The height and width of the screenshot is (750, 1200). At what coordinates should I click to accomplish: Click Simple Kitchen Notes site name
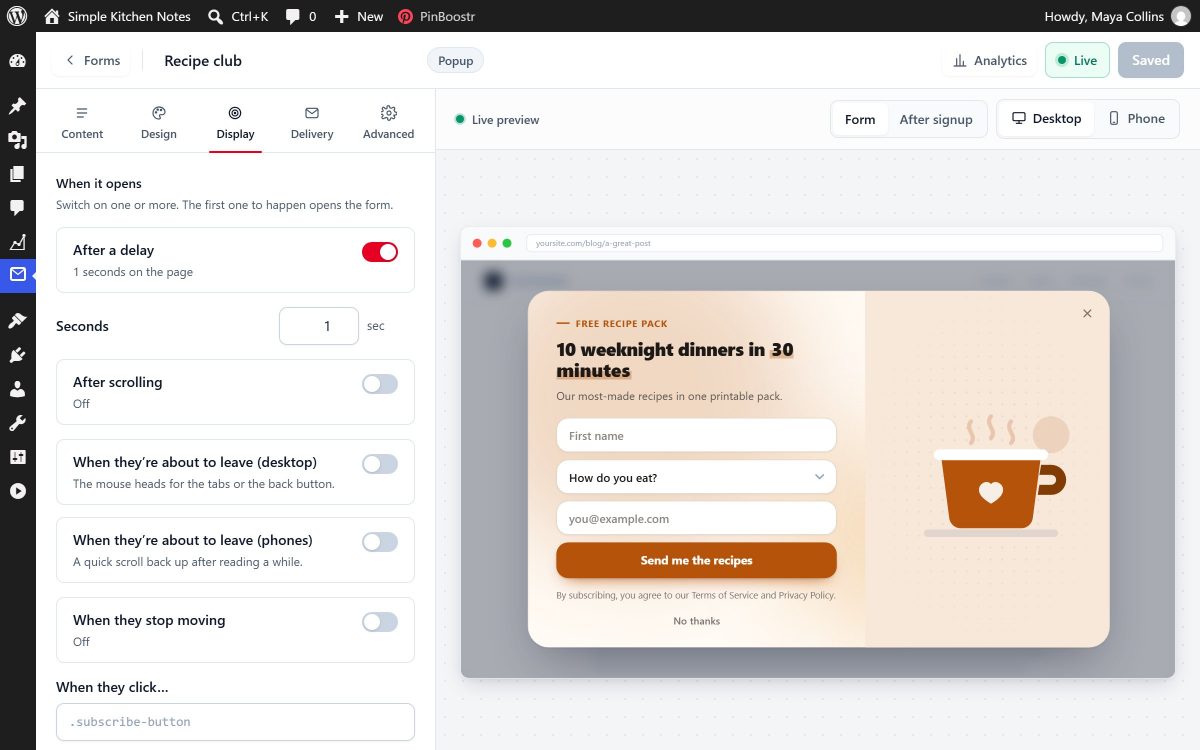pyautogui.click(x=129, y=16)
